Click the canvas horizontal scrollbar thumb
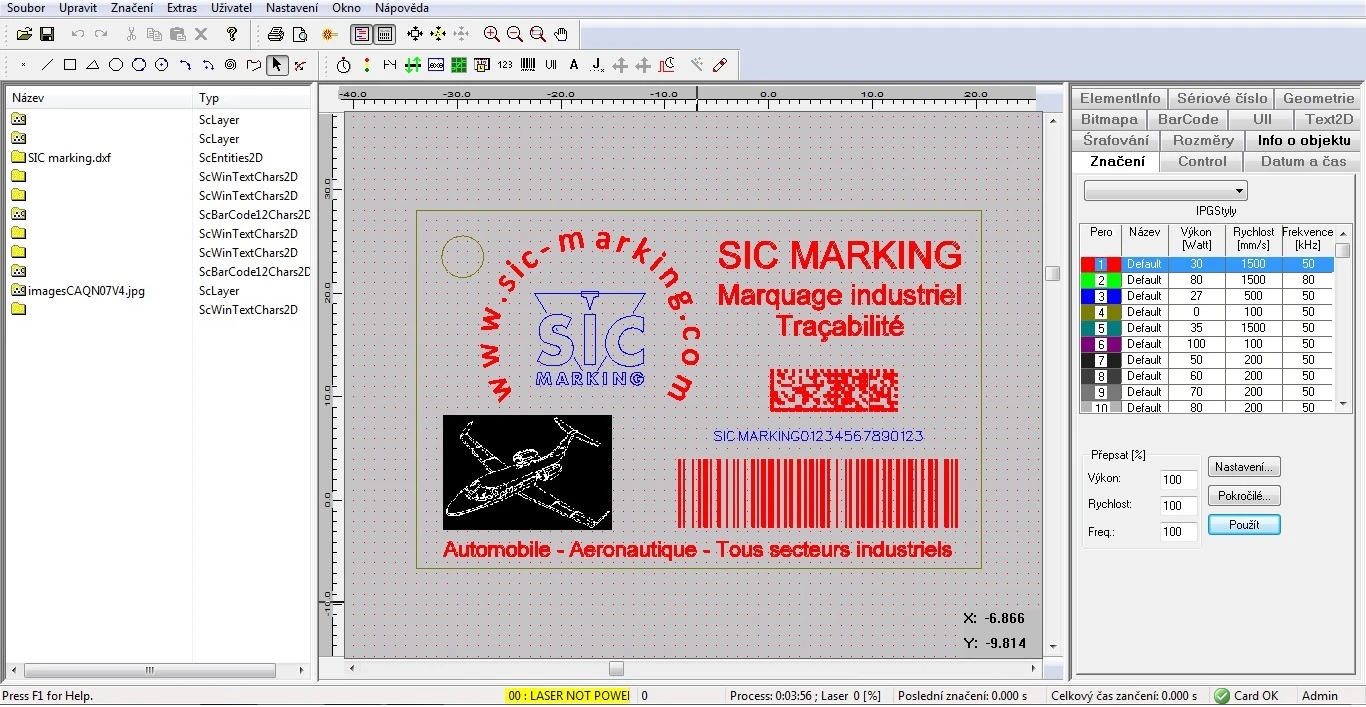This screenshot has width=1366, height=707. pos(616,668)
